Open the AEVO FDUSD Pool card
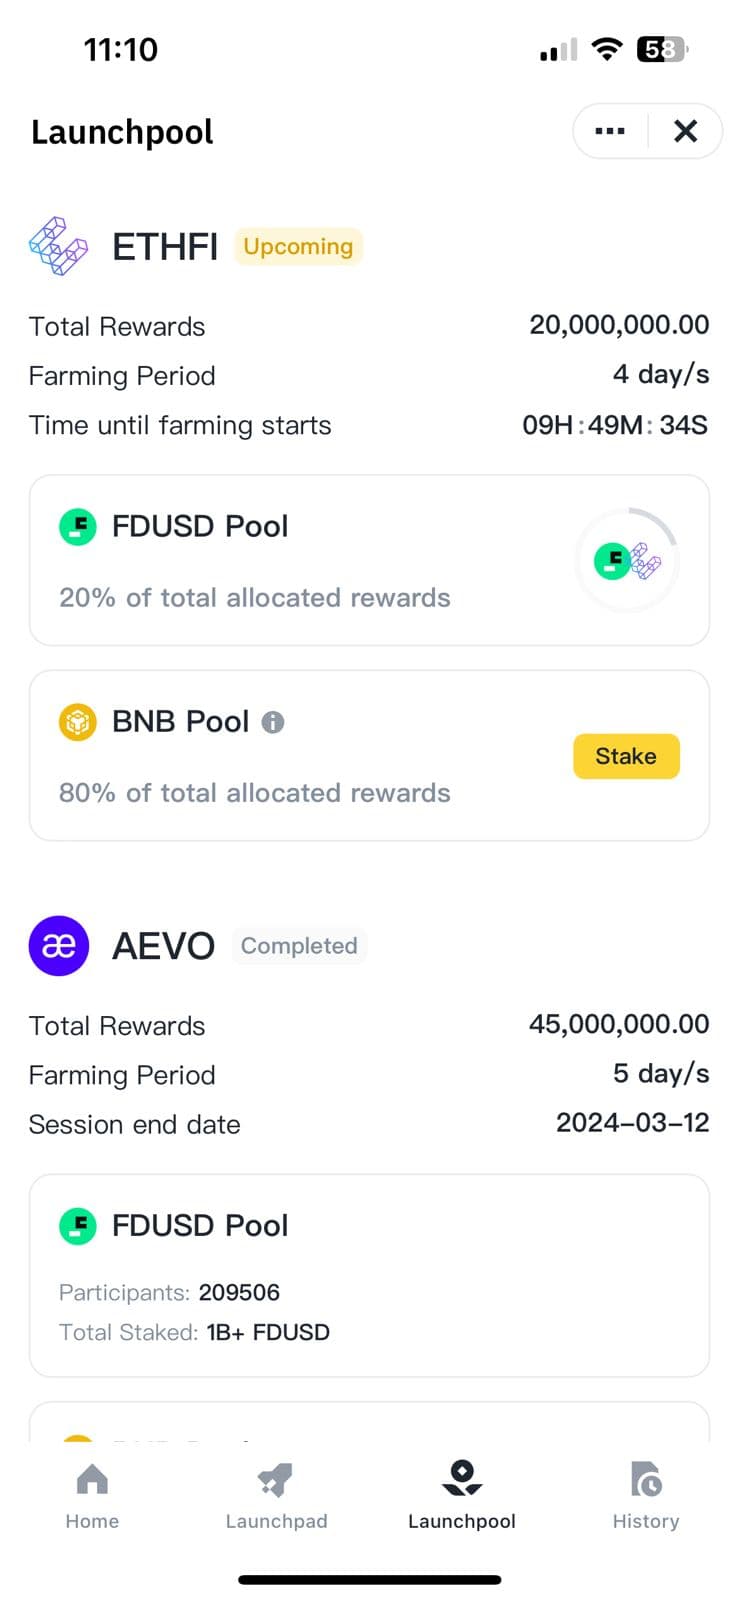The width and height of the screenshot is (739, 1600). pyautogui.click(x=369, y=1275)
